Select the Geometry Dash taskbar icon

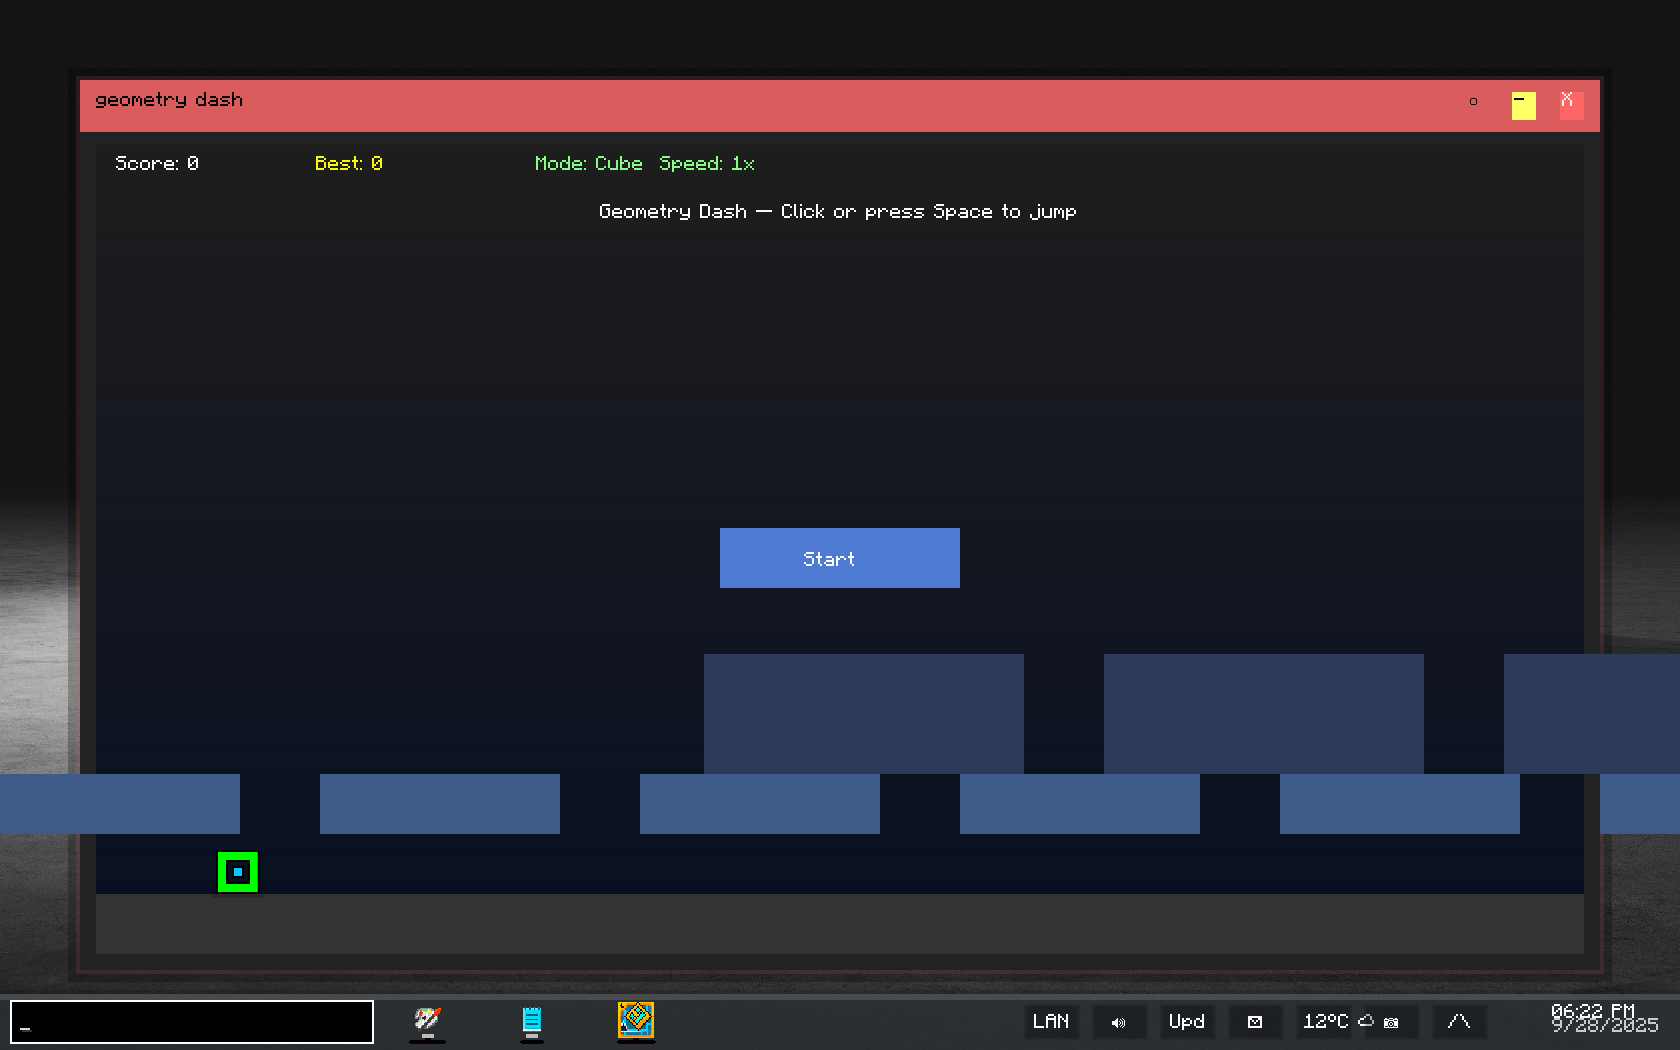pos(636,1021)
